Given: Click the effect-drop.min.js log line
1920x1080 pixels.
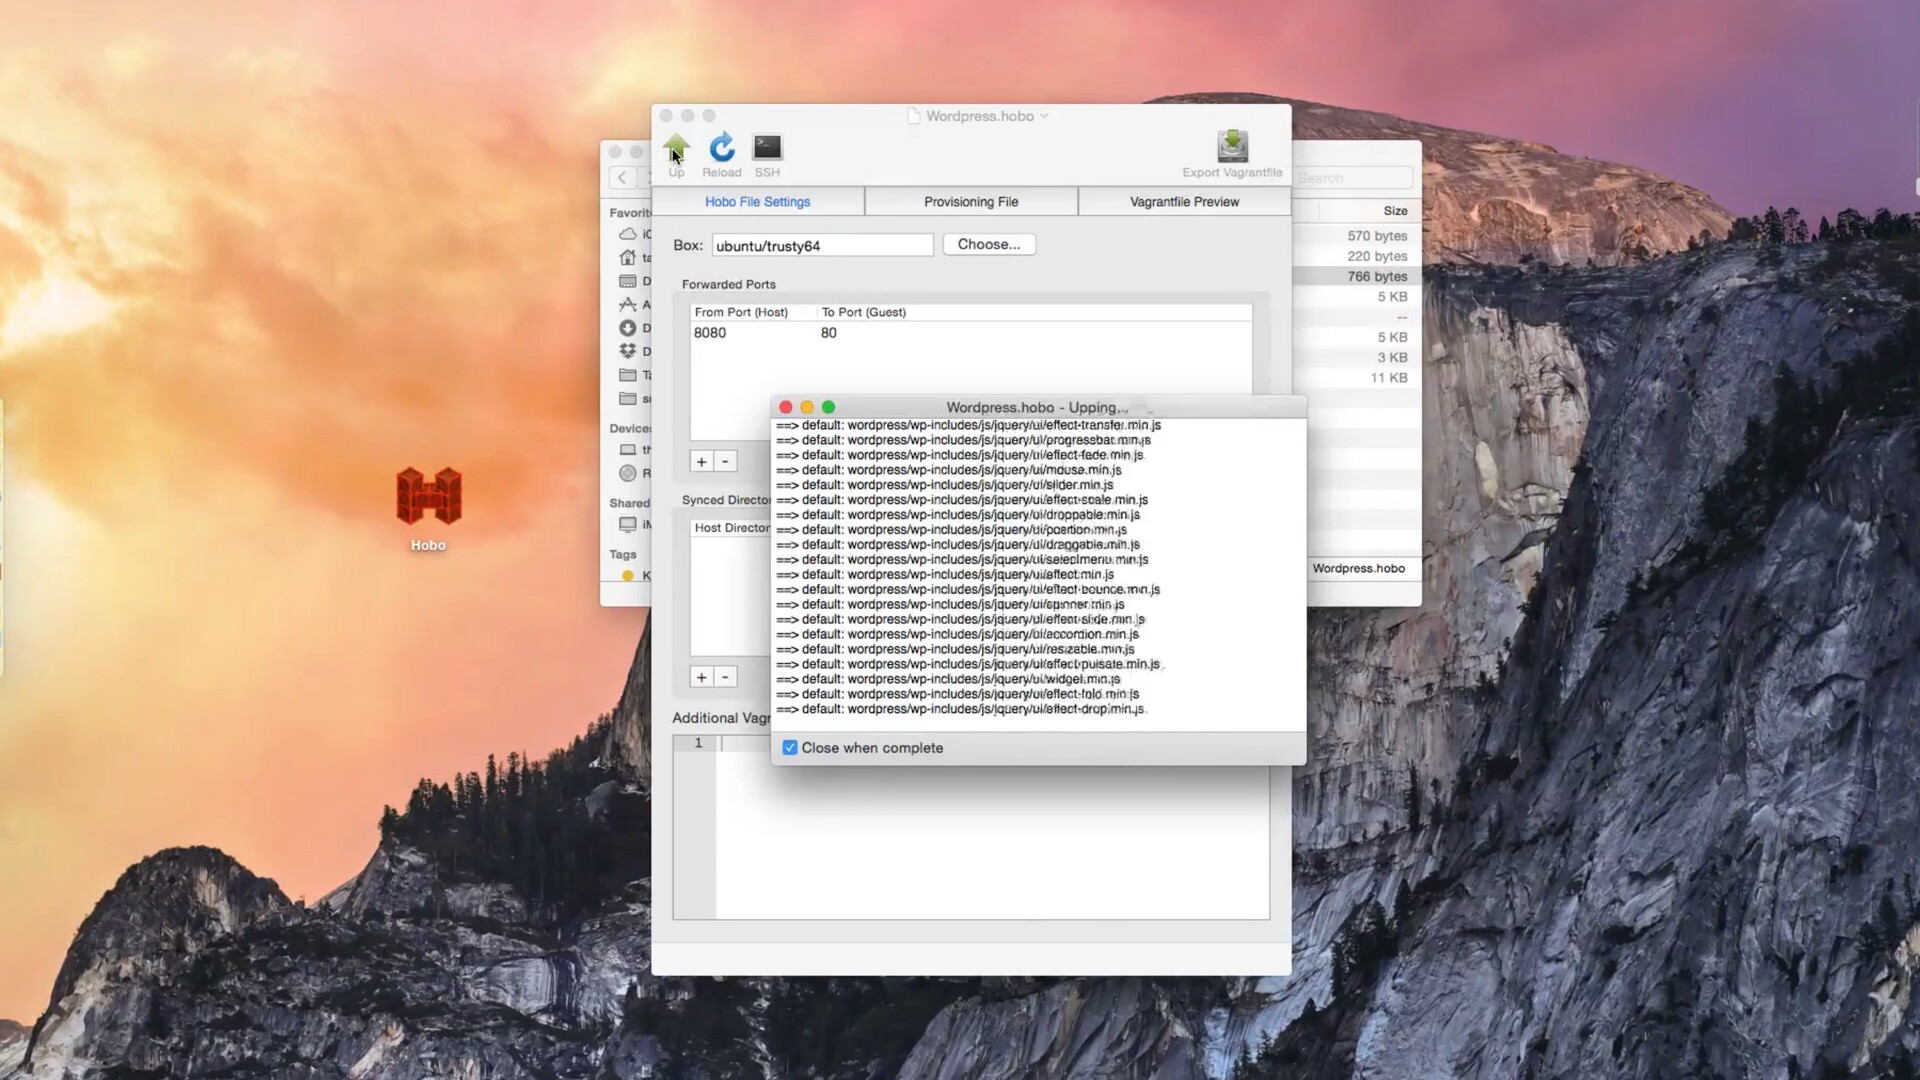Looking at the screenshot, I should pyautogui.click(x=960, y=709).
